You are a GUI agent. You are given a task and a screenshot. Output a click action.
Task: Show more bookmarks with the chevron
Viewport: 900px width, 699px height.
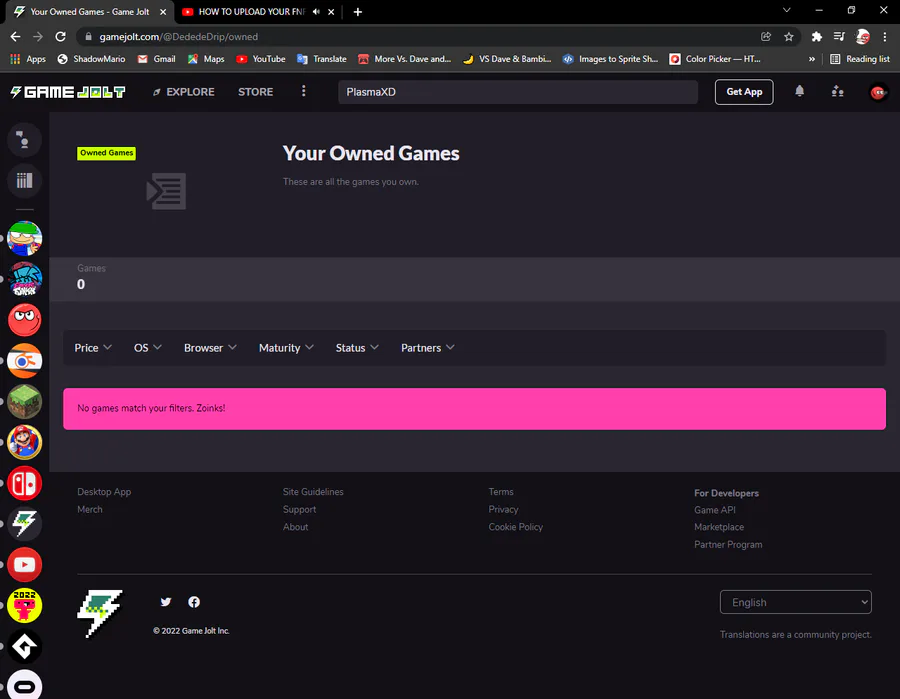tap(812, 59)
